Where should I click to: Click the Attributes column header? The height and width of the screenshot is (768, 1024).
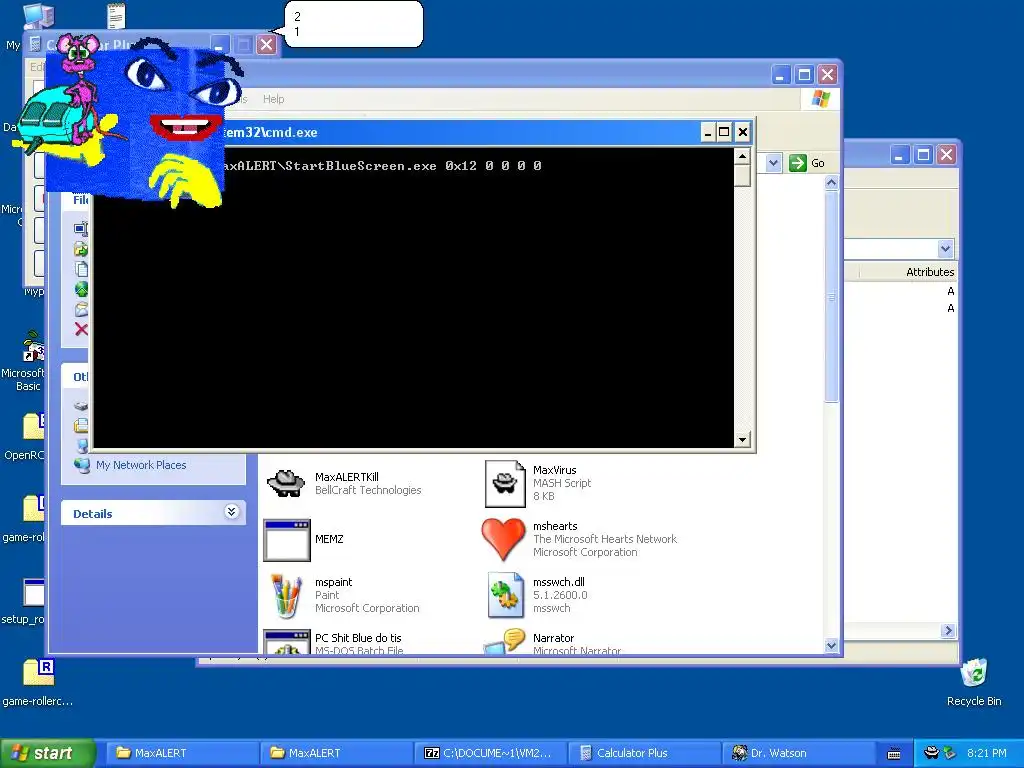pyautogui.click(x=930, y=272)
